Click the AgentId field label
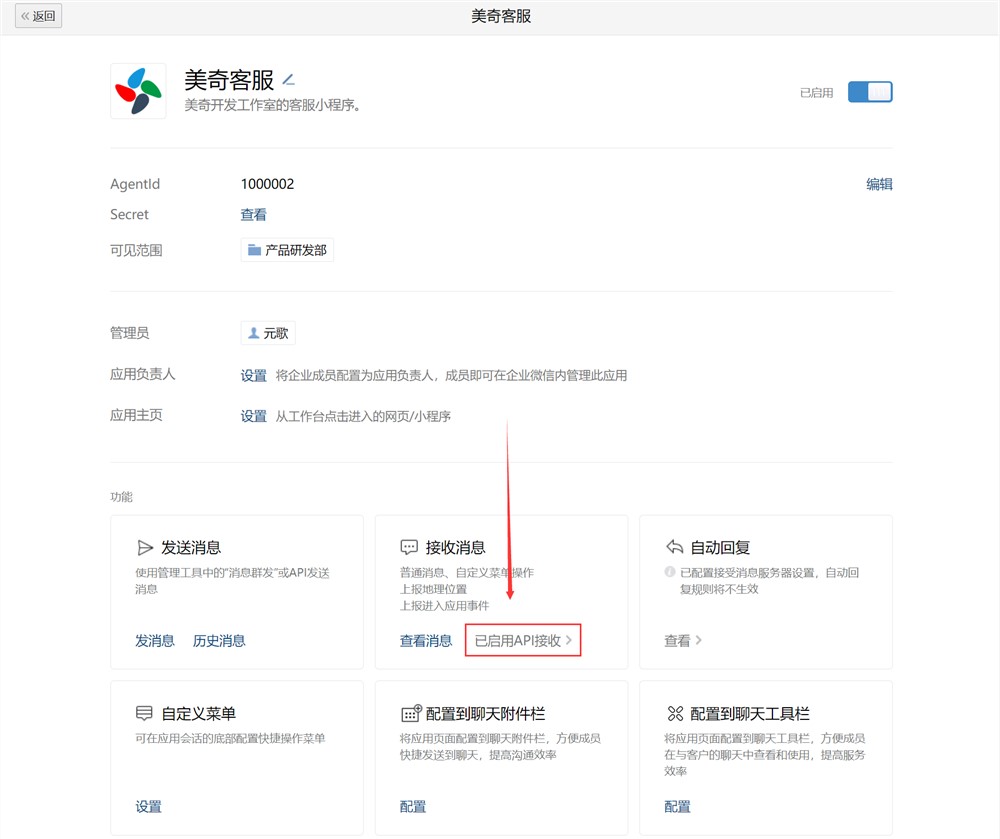This screenshot has height=839, width=1000. click(x=135, y=184)
